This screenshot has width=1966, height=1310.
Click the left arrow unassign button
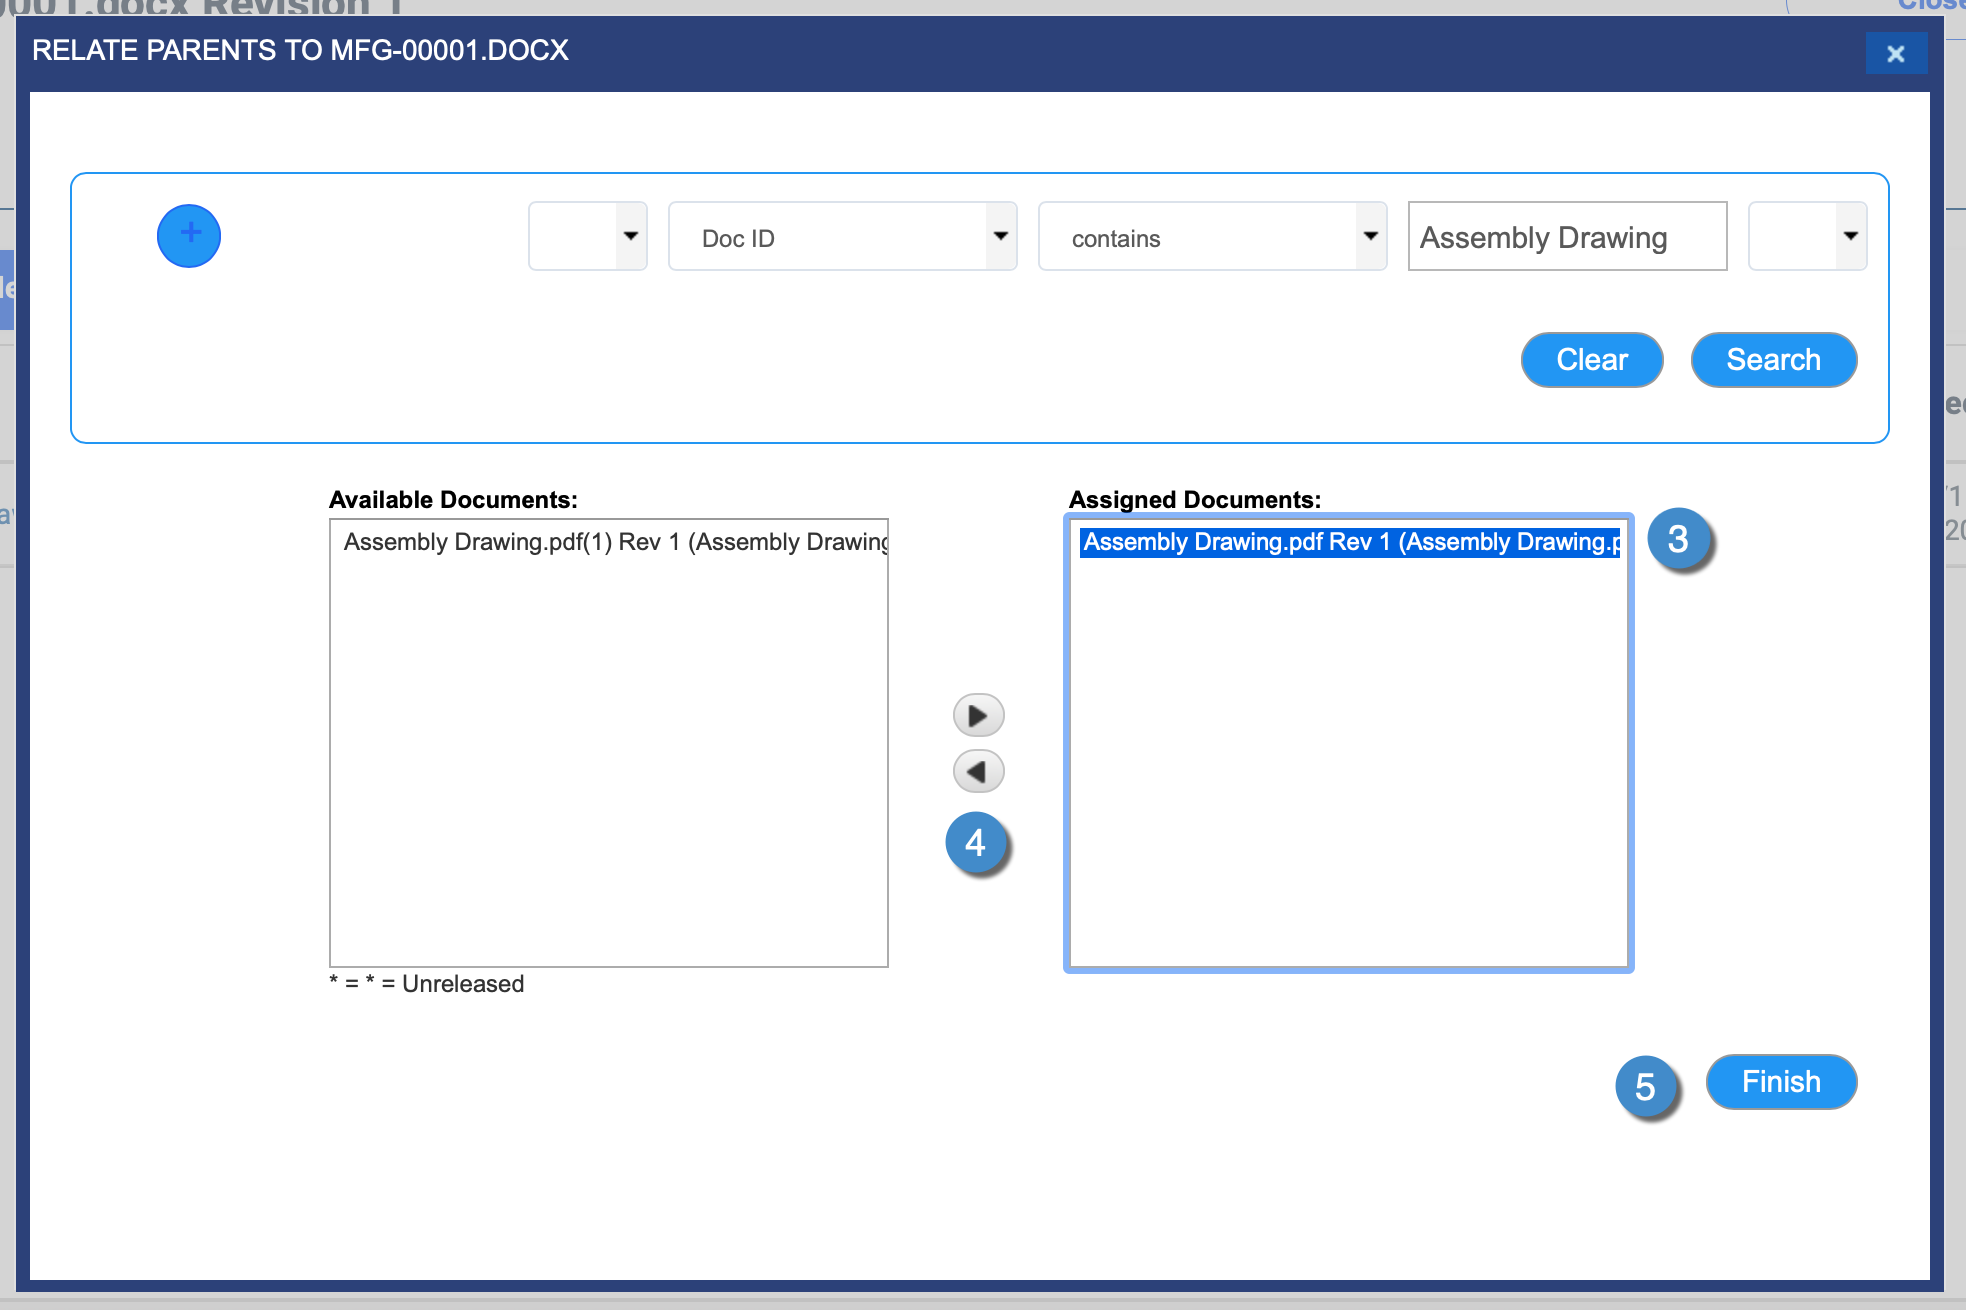pos(978,771)
